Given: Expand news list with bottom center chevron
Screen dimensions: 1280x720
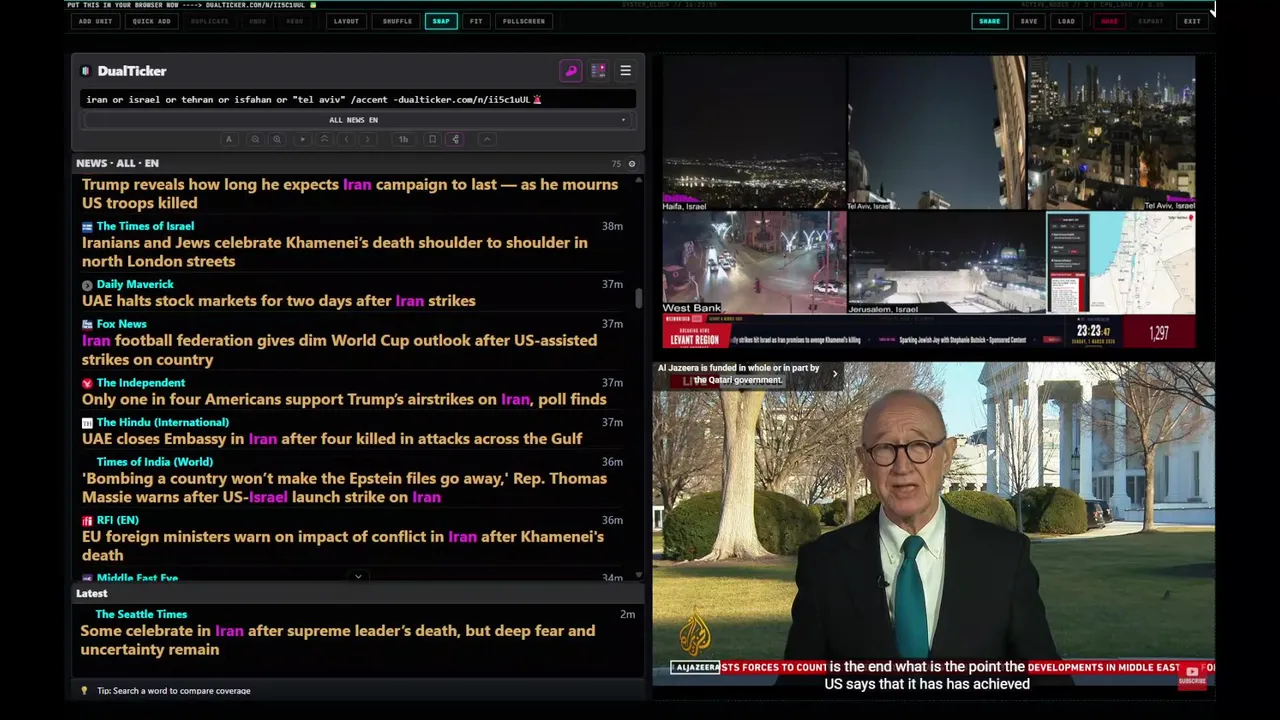Looking at the screenshot, I should click(x=358, y=576).
